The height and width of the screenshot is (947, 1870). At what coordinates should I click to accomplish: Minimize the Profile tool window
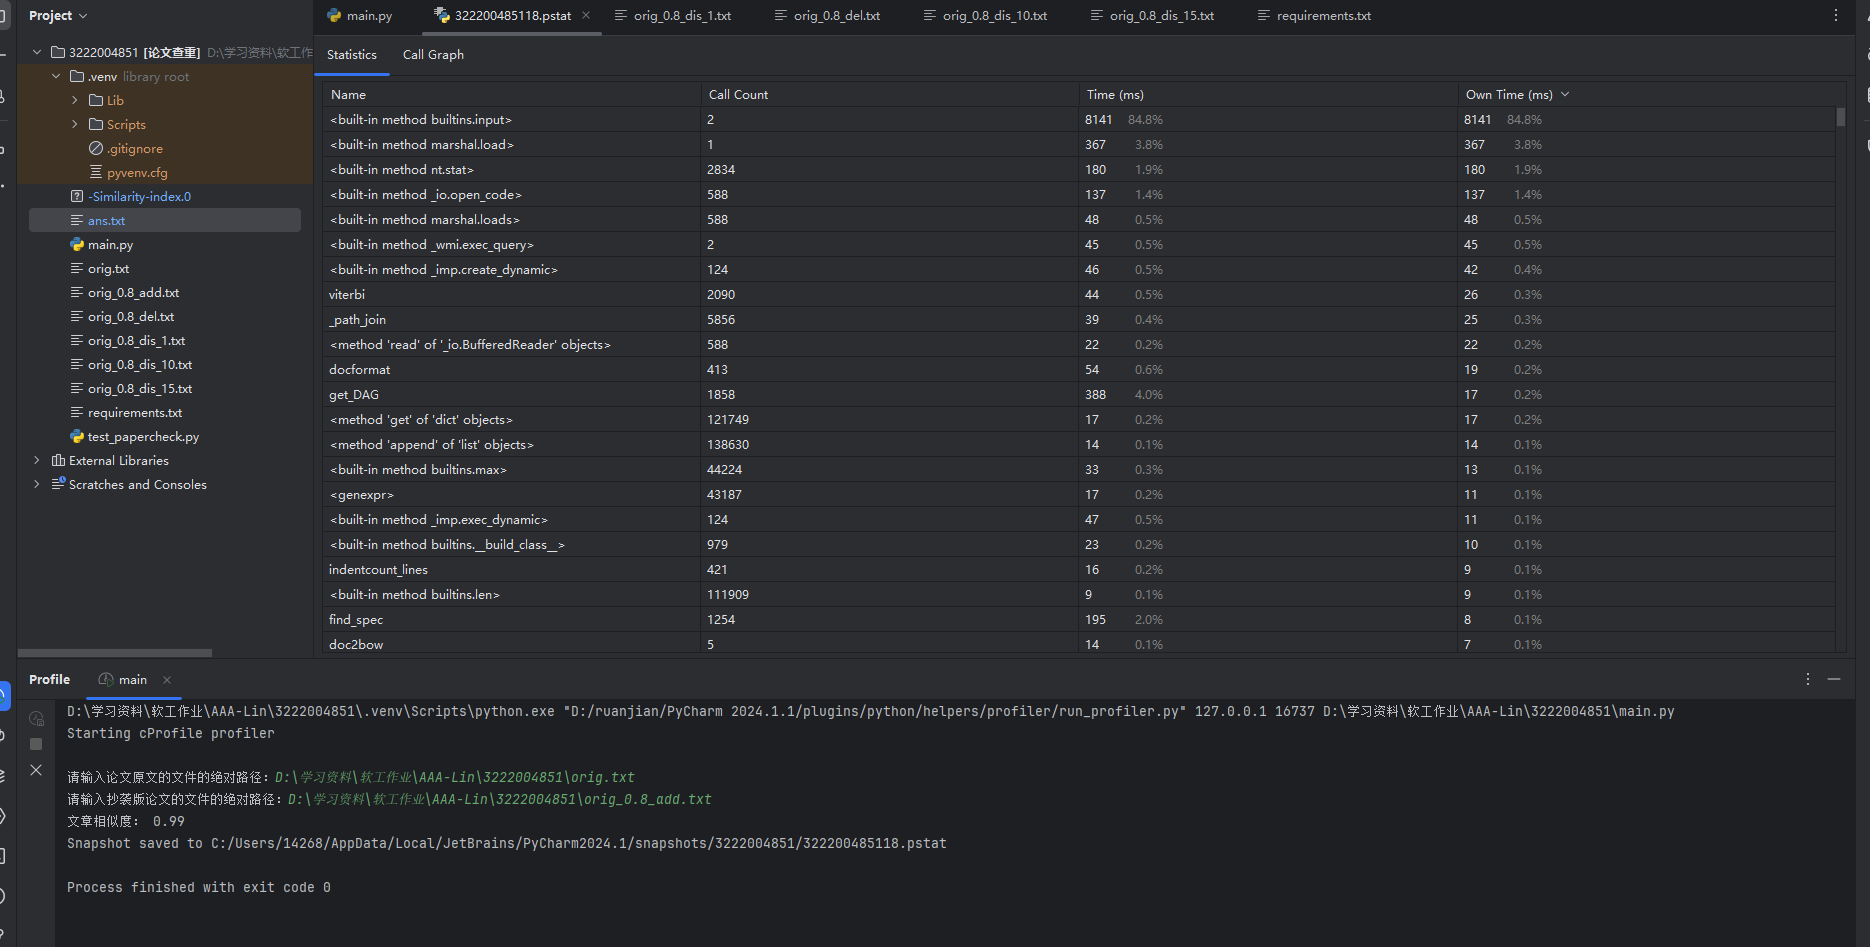pos(1834,679)
